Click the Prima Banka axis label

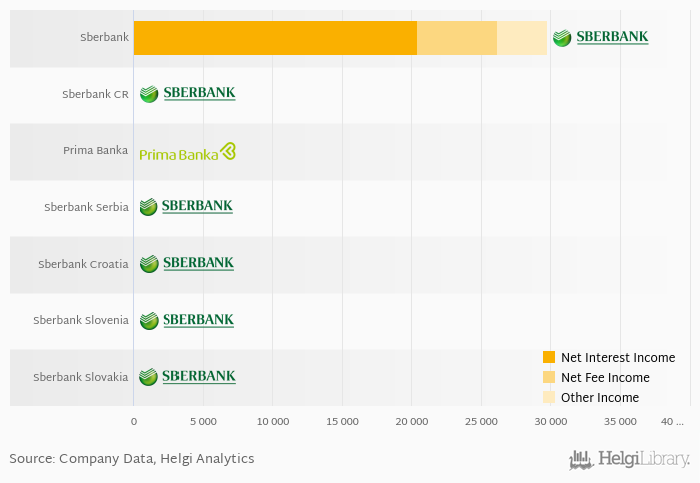(95, 151)
